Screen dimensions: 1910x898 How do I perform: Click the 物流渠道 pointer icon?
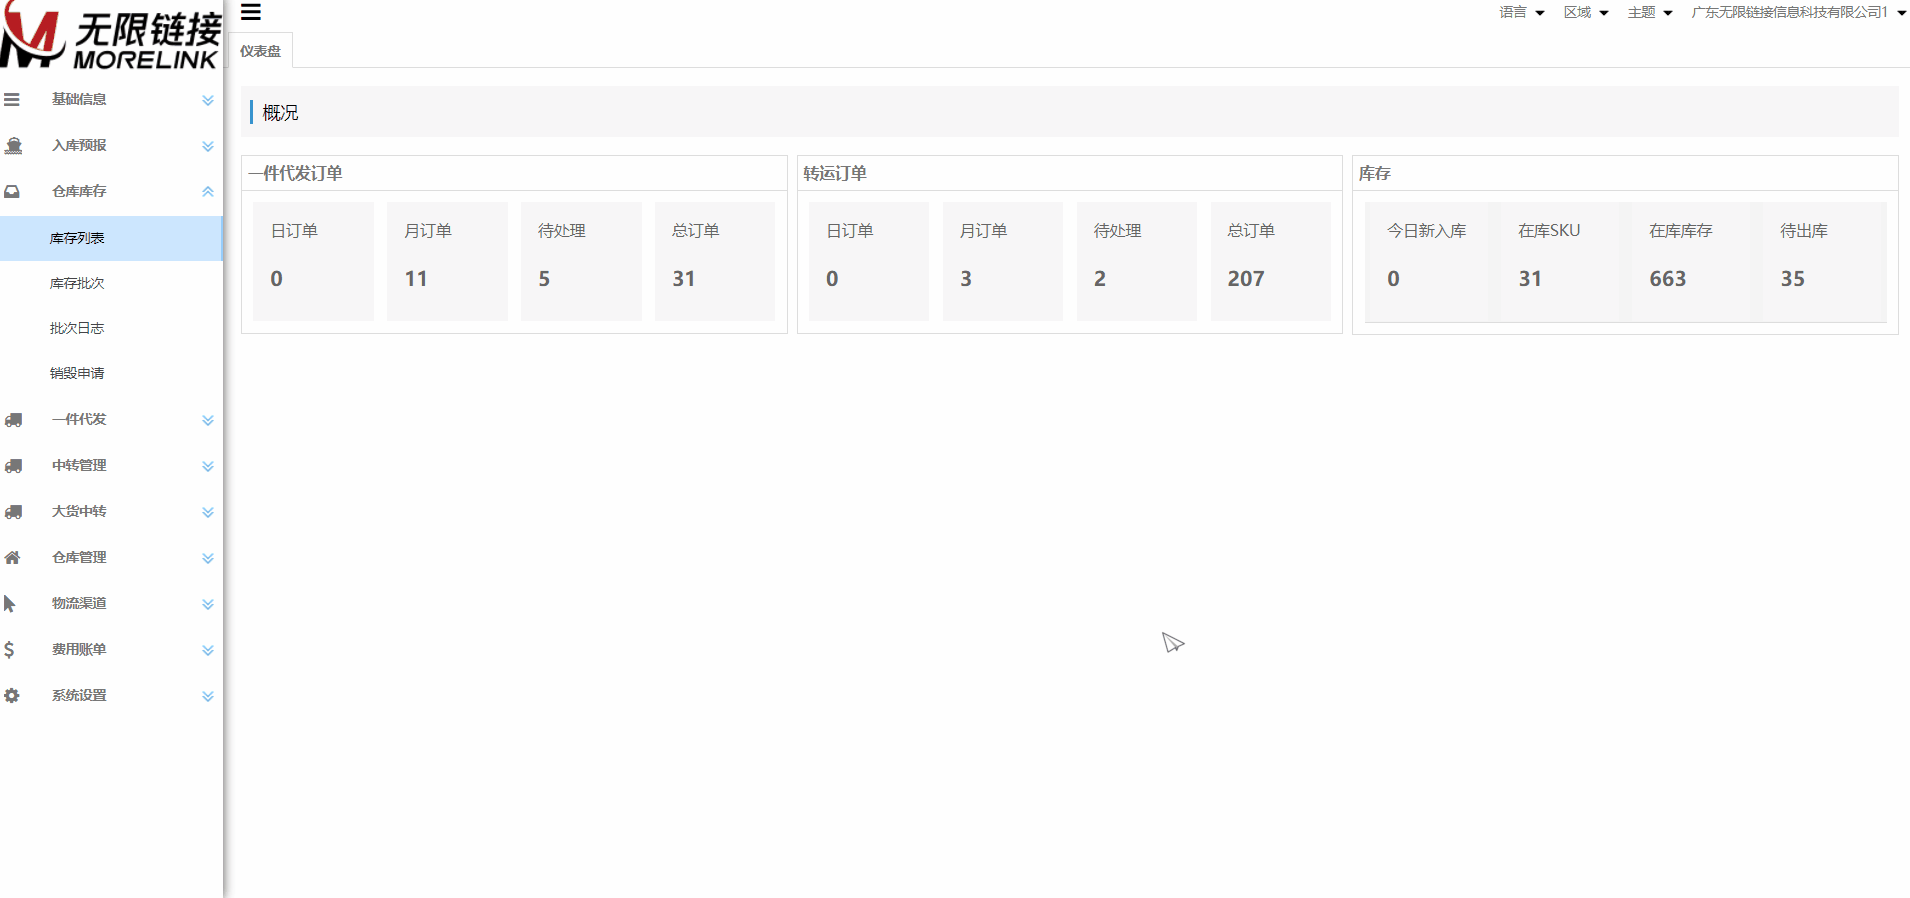coord(10,604)
